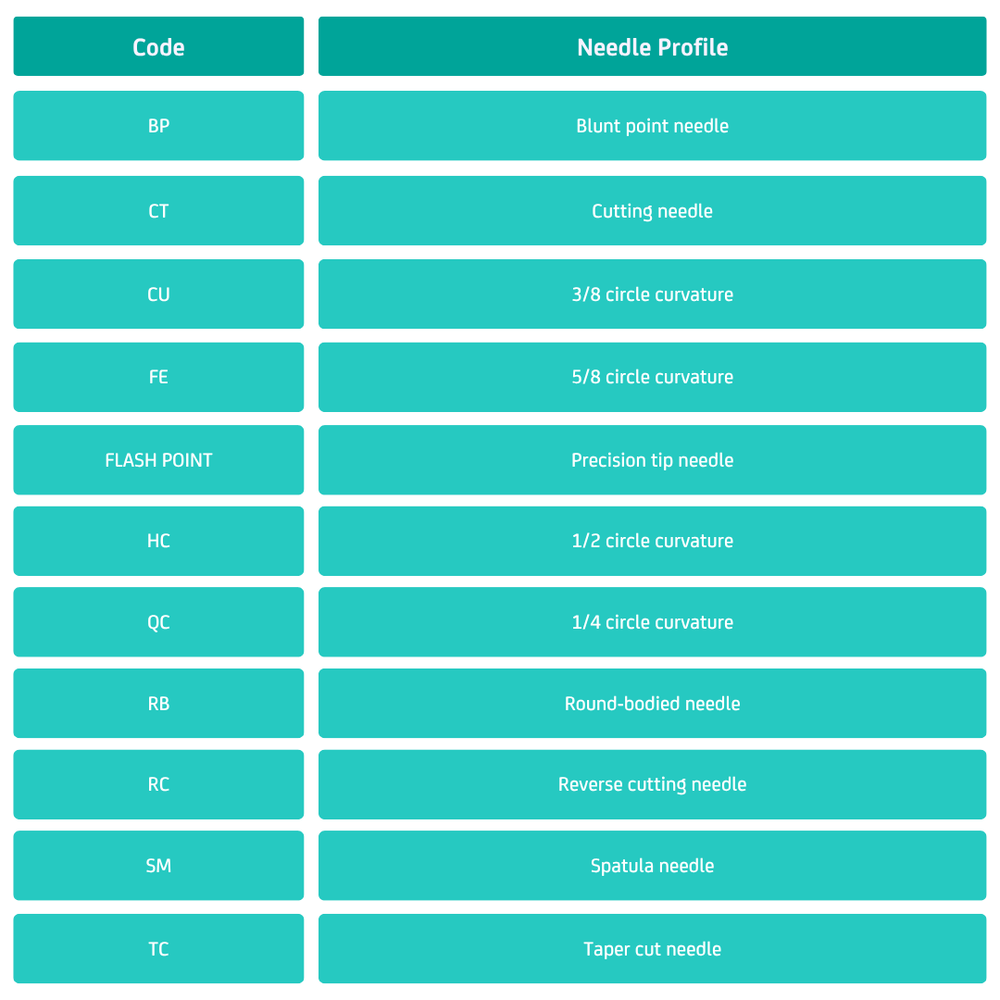Image resolution: width=1000 pixels, height=1000 pixels.
Task: Click the 3/8 circle curvature cell
Action: pyautogui.click(x=652, y=294)
